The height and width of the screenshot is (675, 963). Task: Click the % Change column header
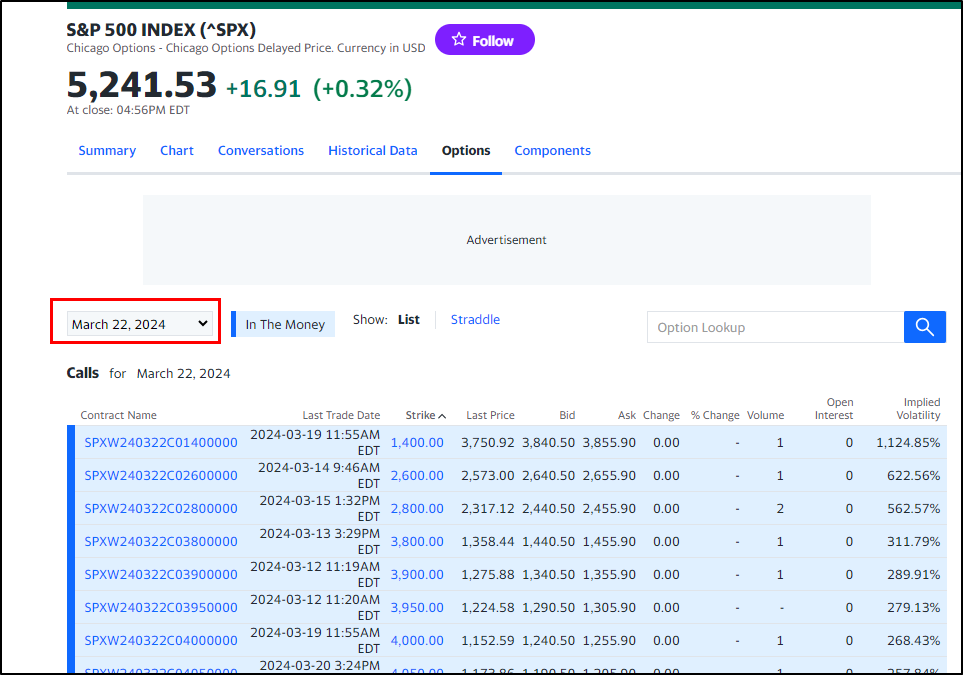pos(715,415)
